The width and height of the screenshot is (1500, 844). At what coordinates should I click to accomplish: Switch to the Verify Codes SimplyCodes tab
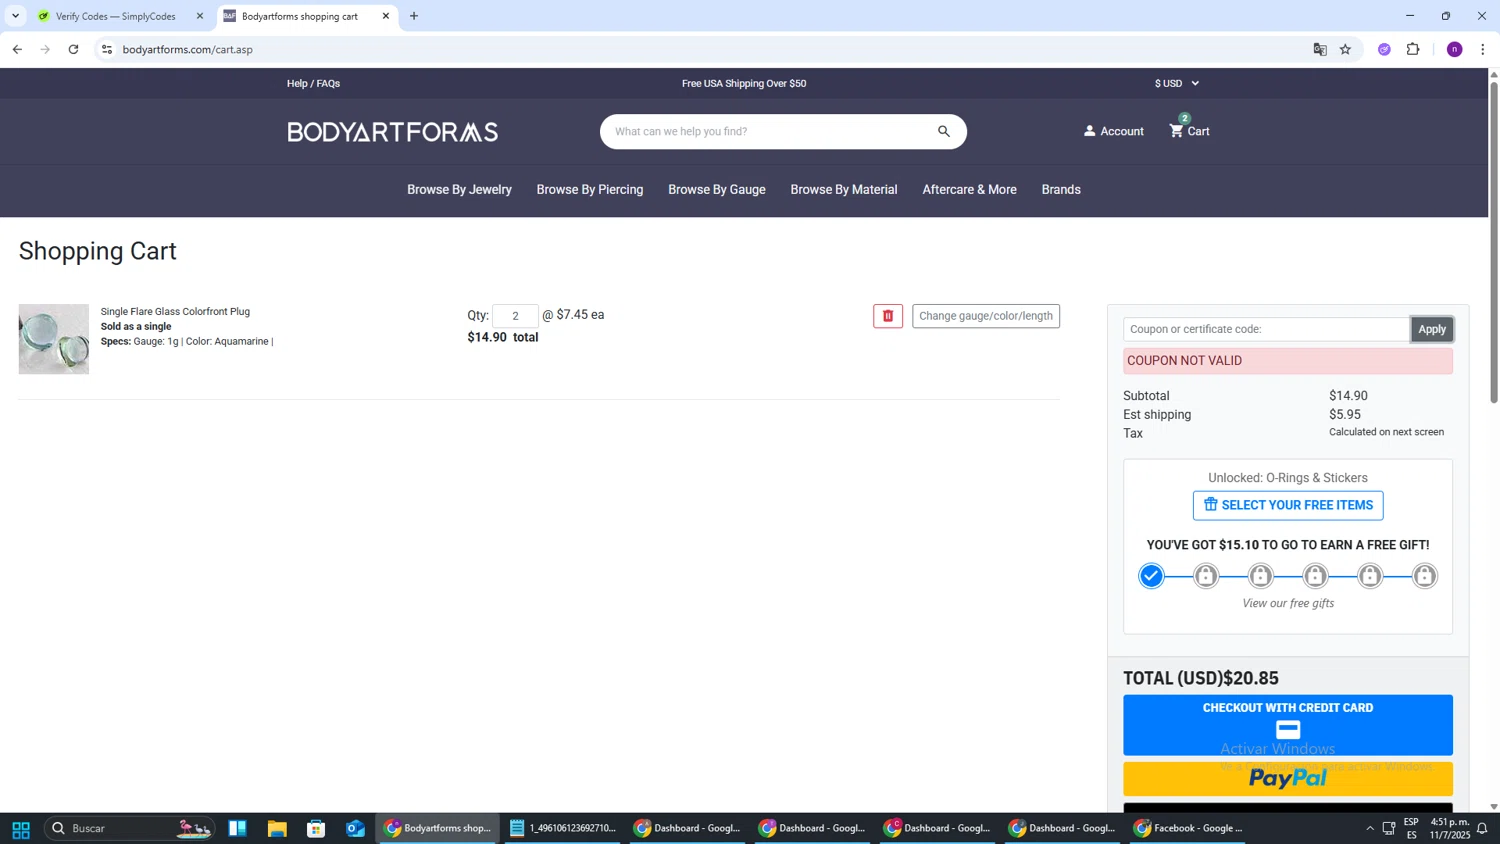tap(115, 16)
